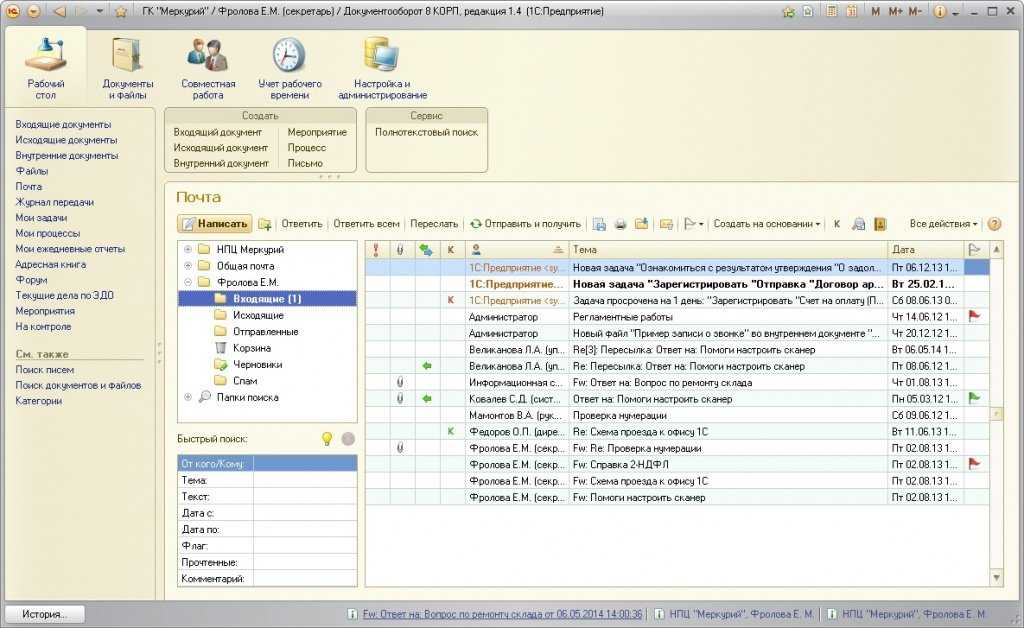The image size is (1024, 628).
Task: Open the Все действия dropdown
Action: [944, 224]
